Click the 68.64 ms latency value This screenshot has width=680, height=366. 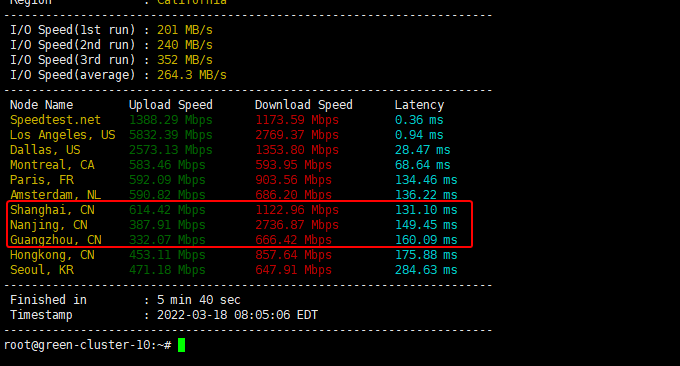pos(423,165)
